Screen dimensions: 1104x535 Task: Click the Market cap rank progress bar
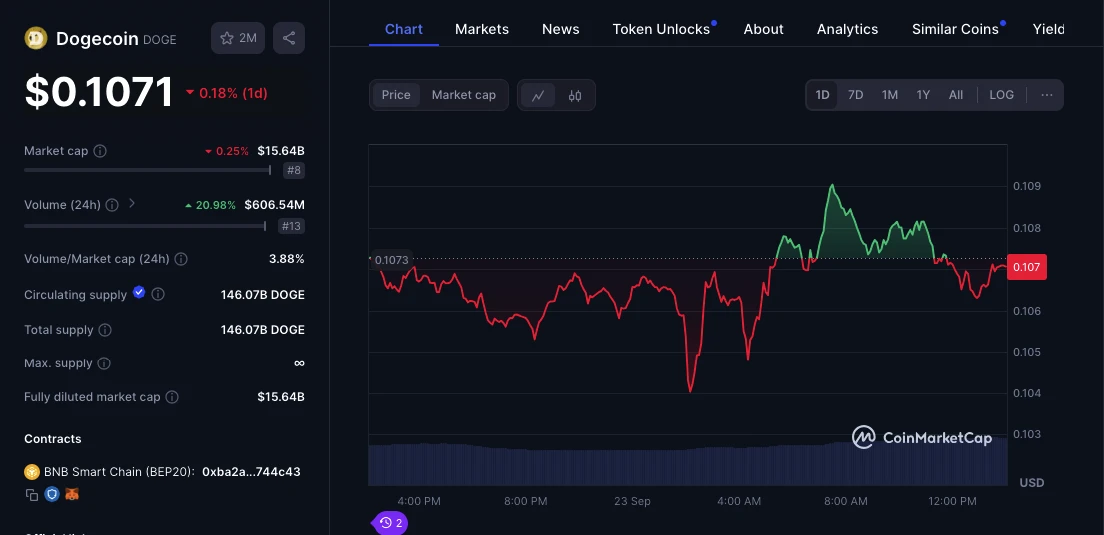click(x=148, y=170)
